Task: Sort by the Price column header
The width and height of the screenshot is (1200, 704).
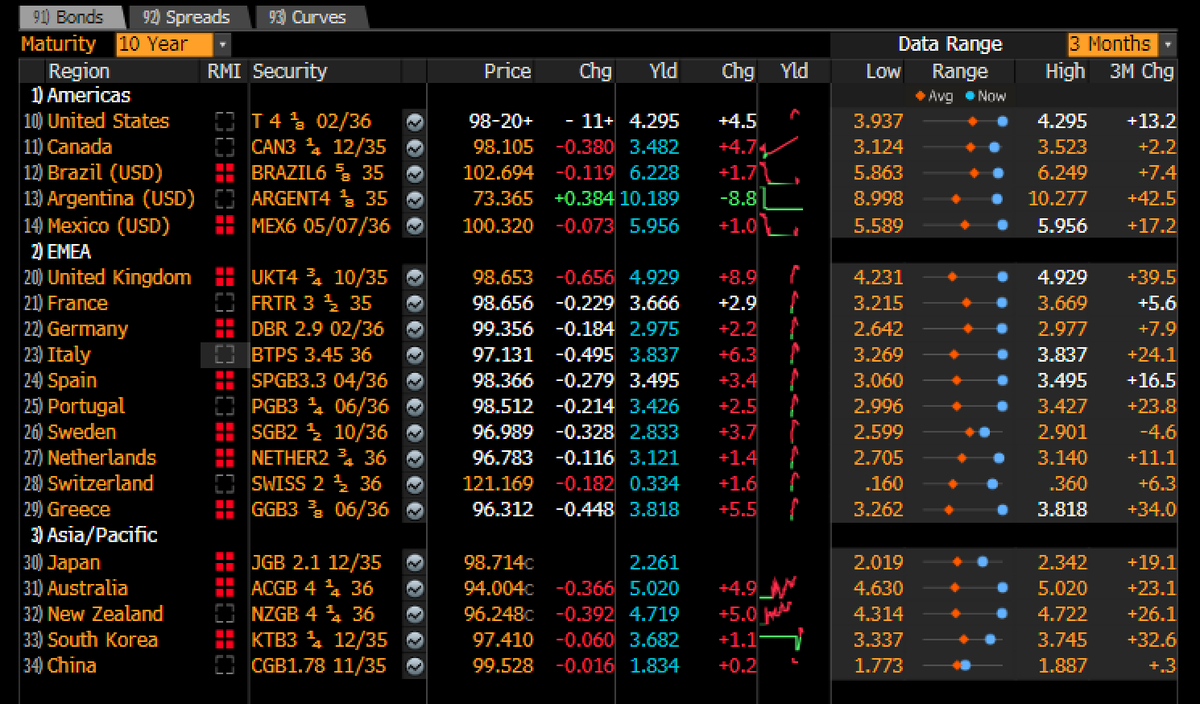Action: pos(507,71)
